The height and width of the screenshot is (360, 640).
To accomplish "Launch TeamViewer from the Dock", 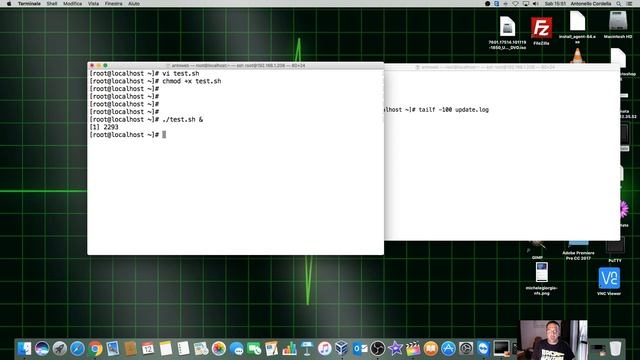I will coord(483,349).
